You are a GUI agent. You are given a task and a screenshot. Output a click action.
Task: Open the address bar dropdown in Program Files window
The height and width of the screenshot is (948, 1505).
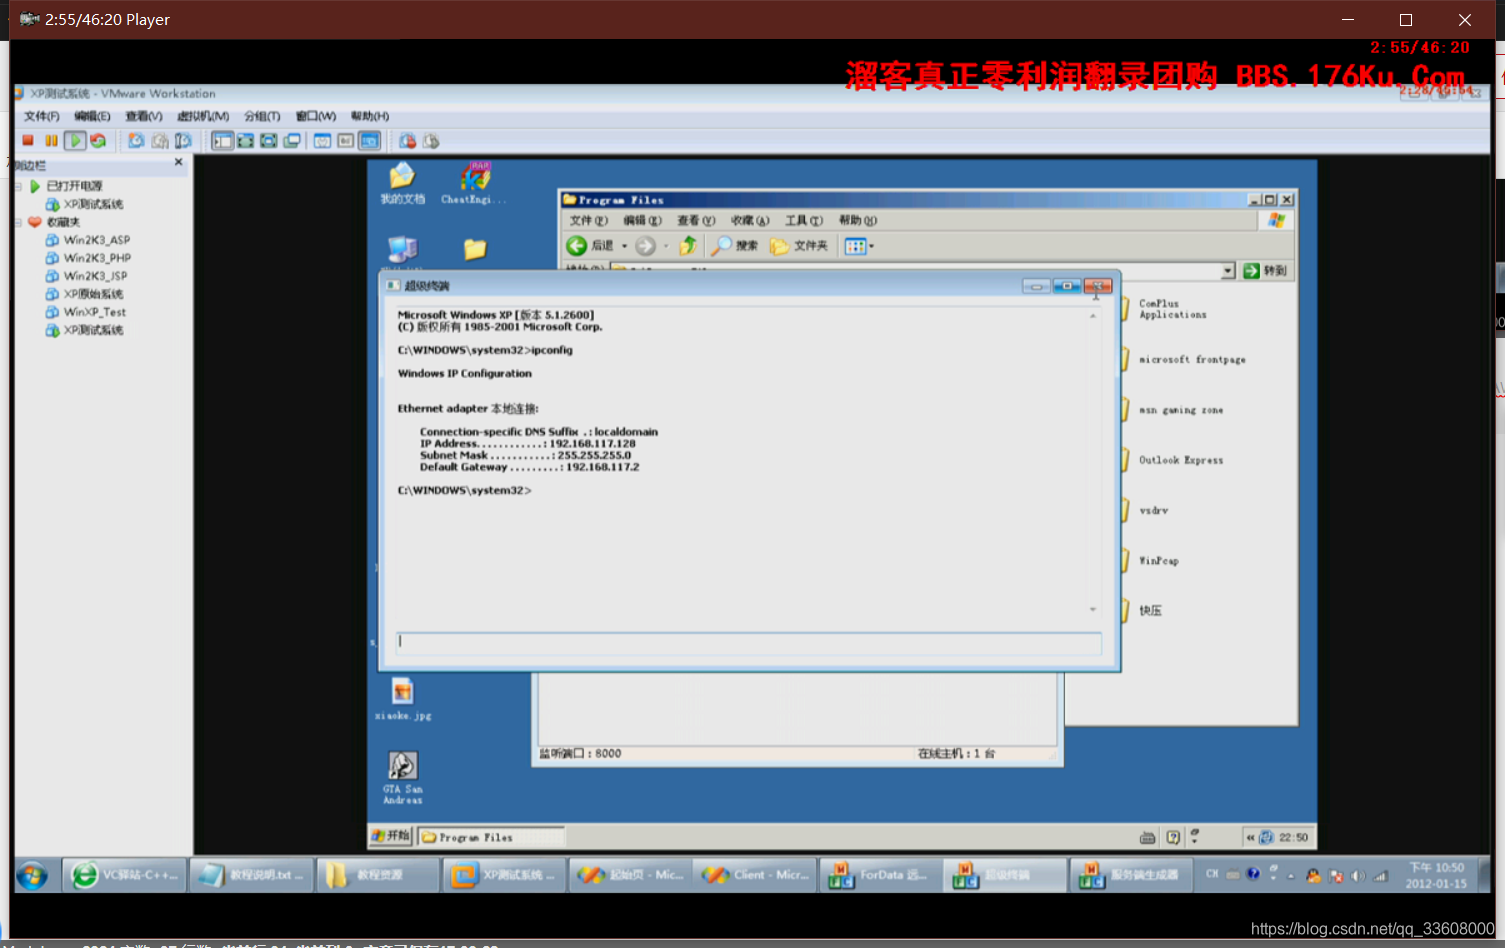1228,271
